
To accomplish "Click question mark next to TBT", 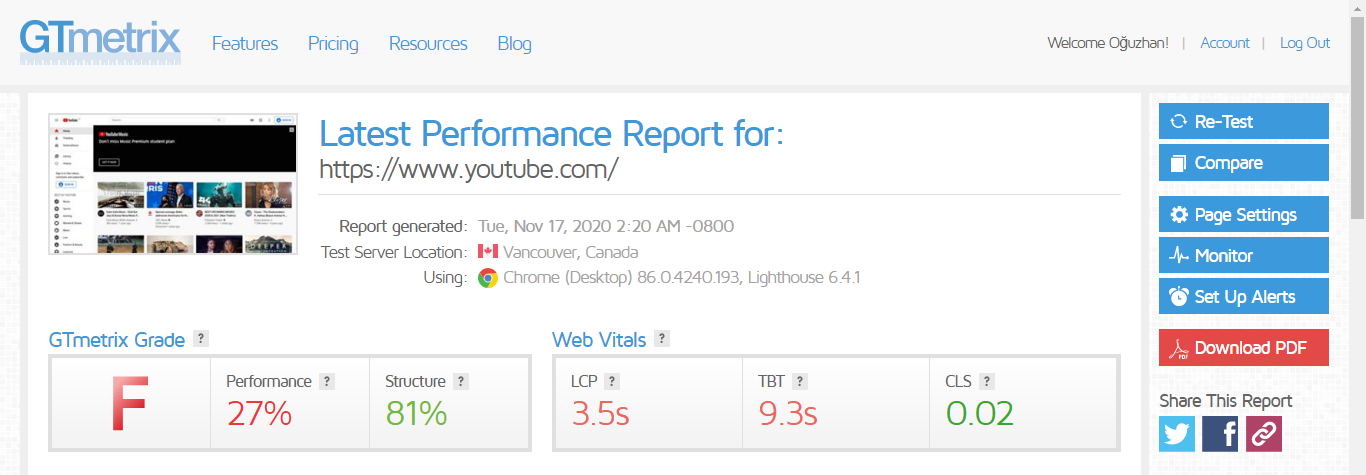I will pyautogui.click(x=800, y=381).
